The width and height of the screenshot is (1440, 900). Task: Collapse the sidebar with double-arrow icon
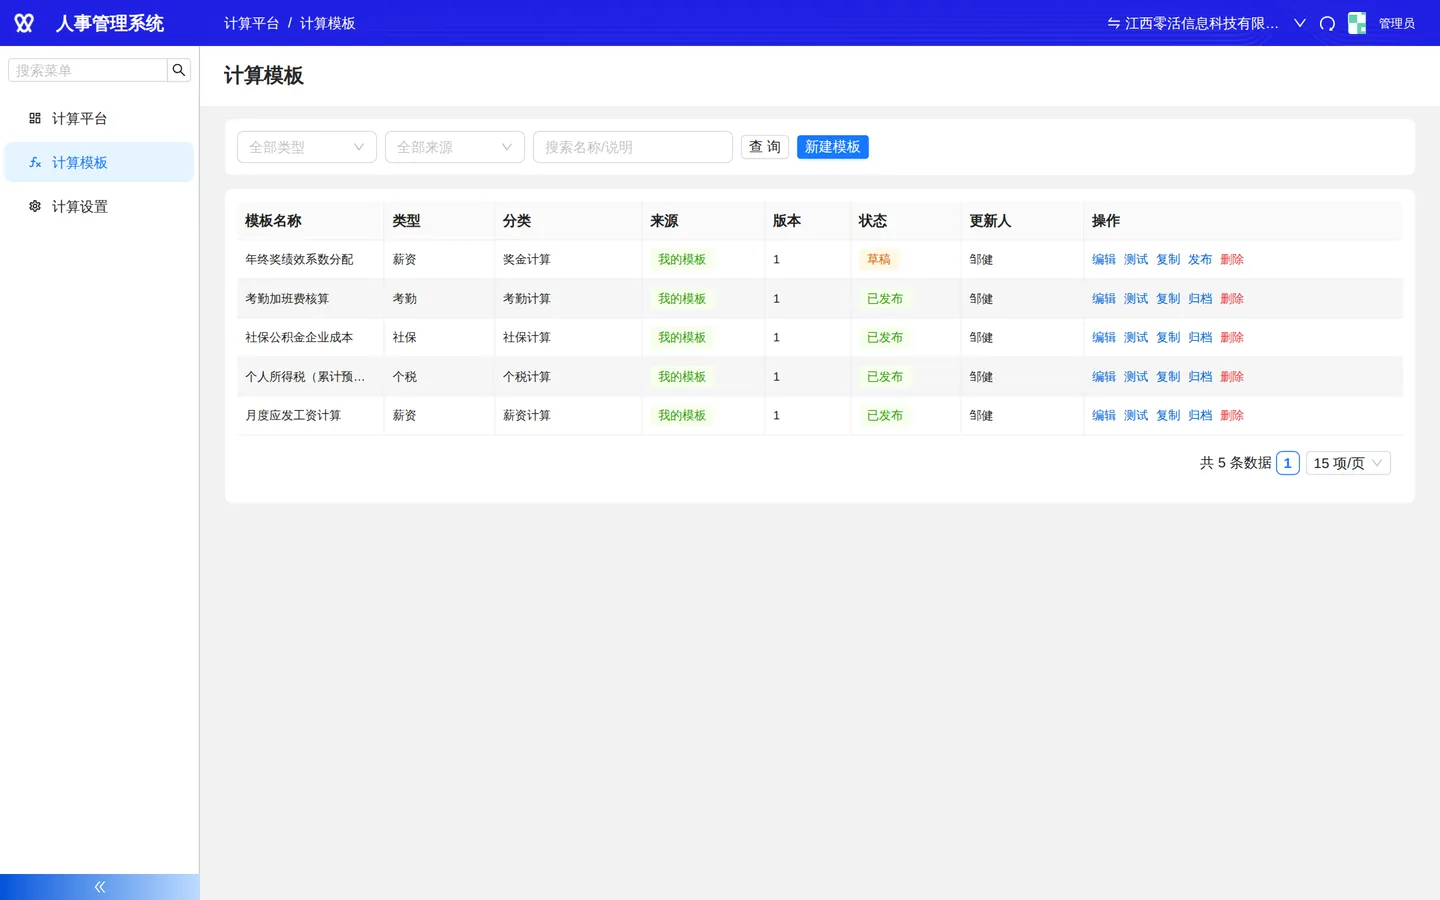coord(100,887)
